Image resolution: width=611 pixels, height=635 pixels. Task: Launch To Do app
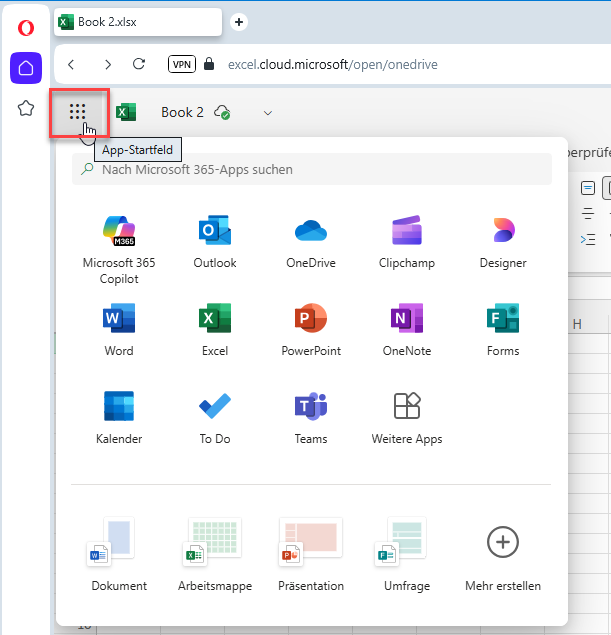[x=215, y=418]
